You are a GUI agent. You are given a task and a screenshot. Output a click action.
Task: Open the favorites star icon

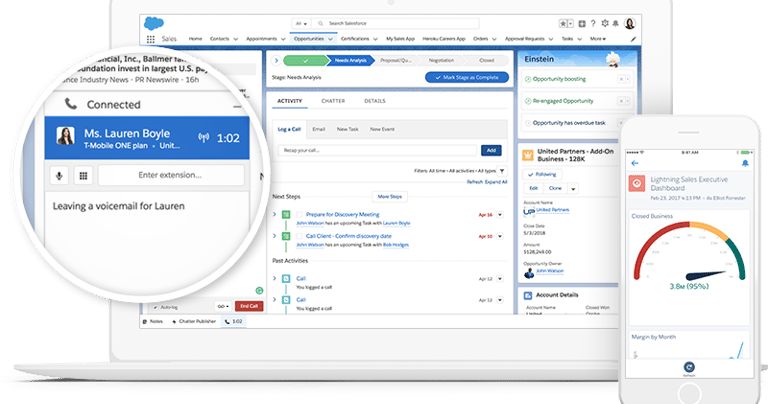coord(563,24)
